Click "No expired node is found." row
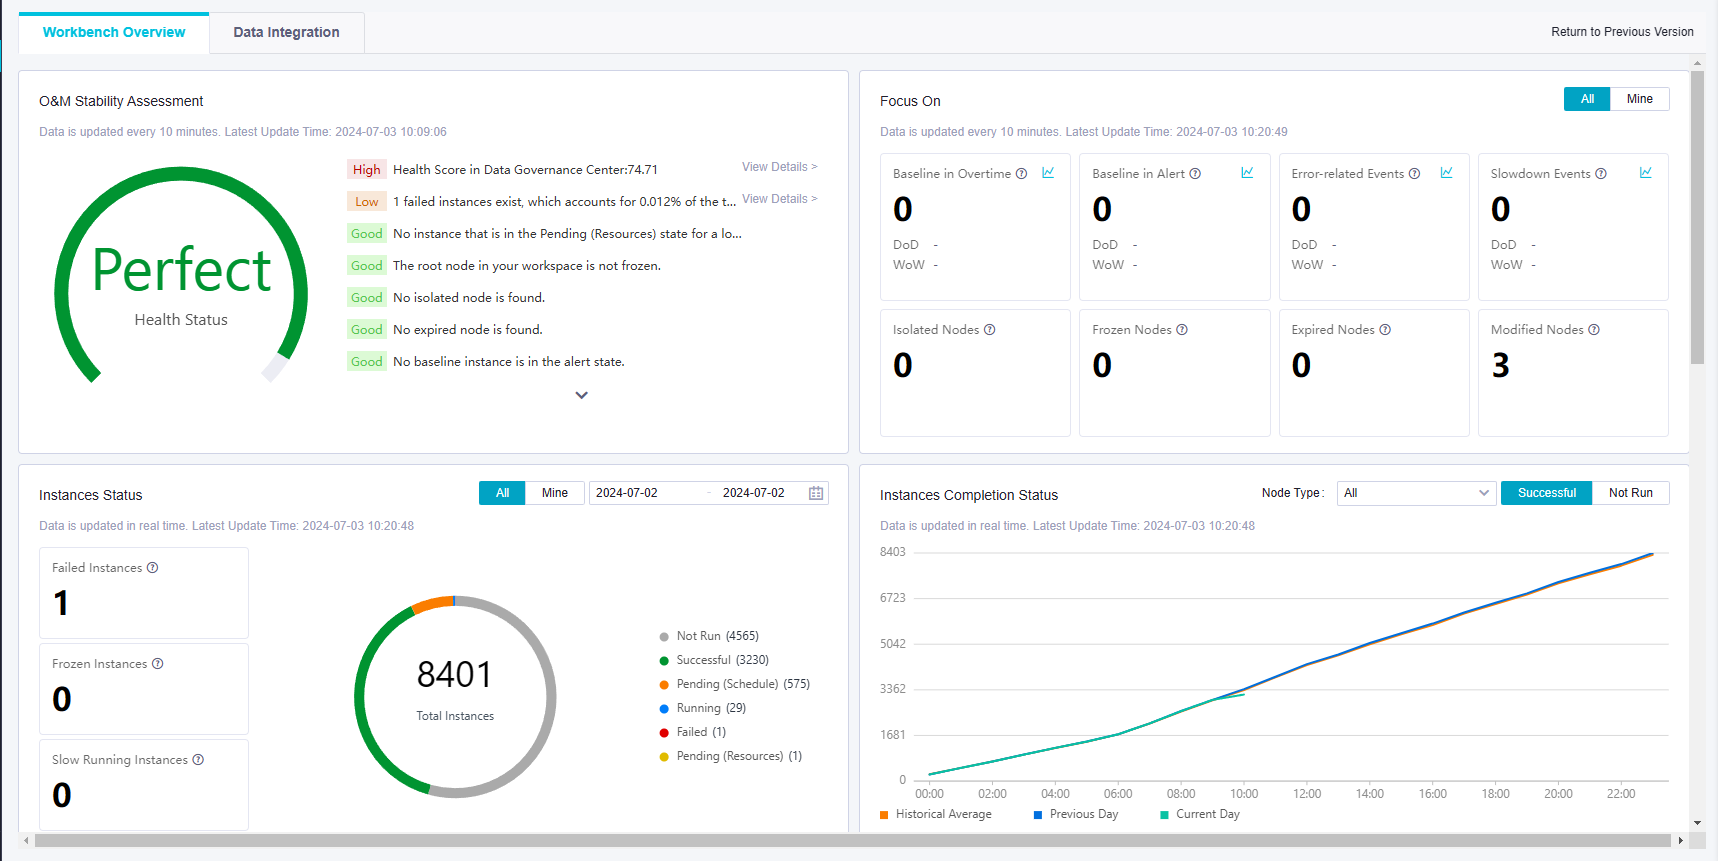1718x861 pixels. (467, 330)
